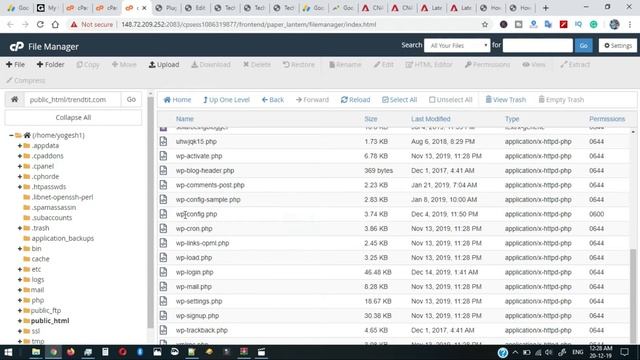Sort files by the Size column header
Image resolution: width=640 pixels, height=360 pixels.
[371, 119]
